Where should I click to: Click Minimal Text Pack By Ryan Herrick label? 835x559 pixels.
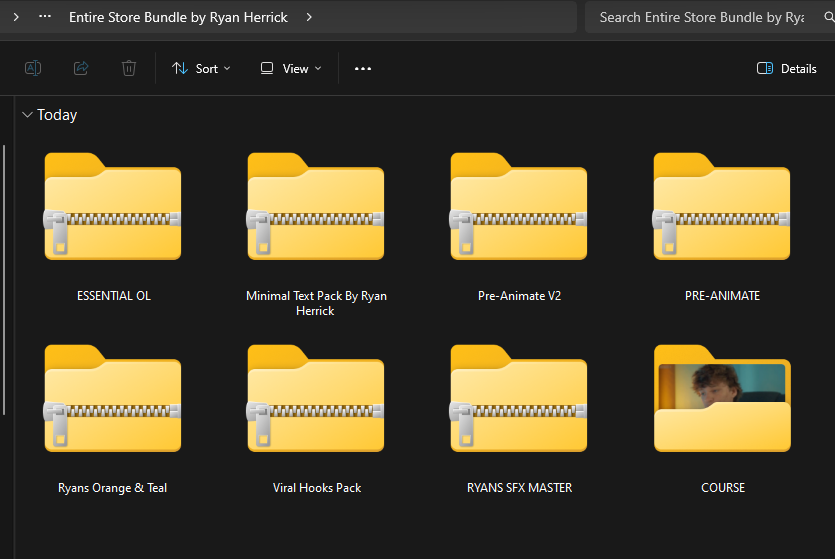pyautogui.click(x=316, y=303)
